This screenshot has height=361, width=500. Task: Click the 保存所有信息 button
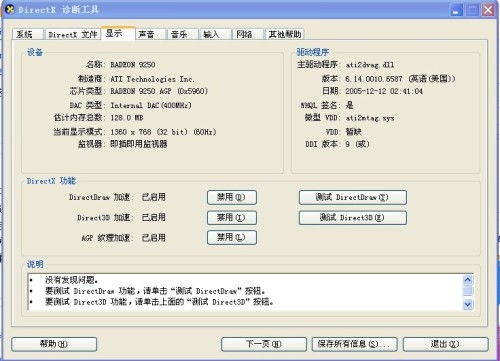point(355,344)
